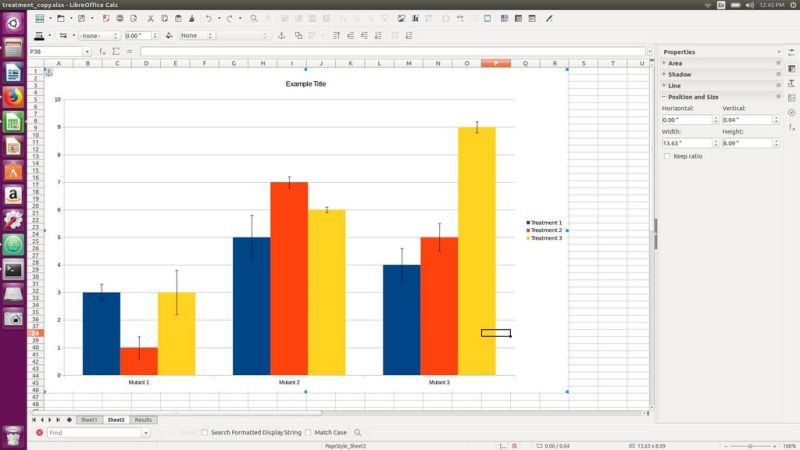Click the Height field spinner arrows
This screenshot has width=800, height=450.
pyautogui.click(x=776, y=143)
